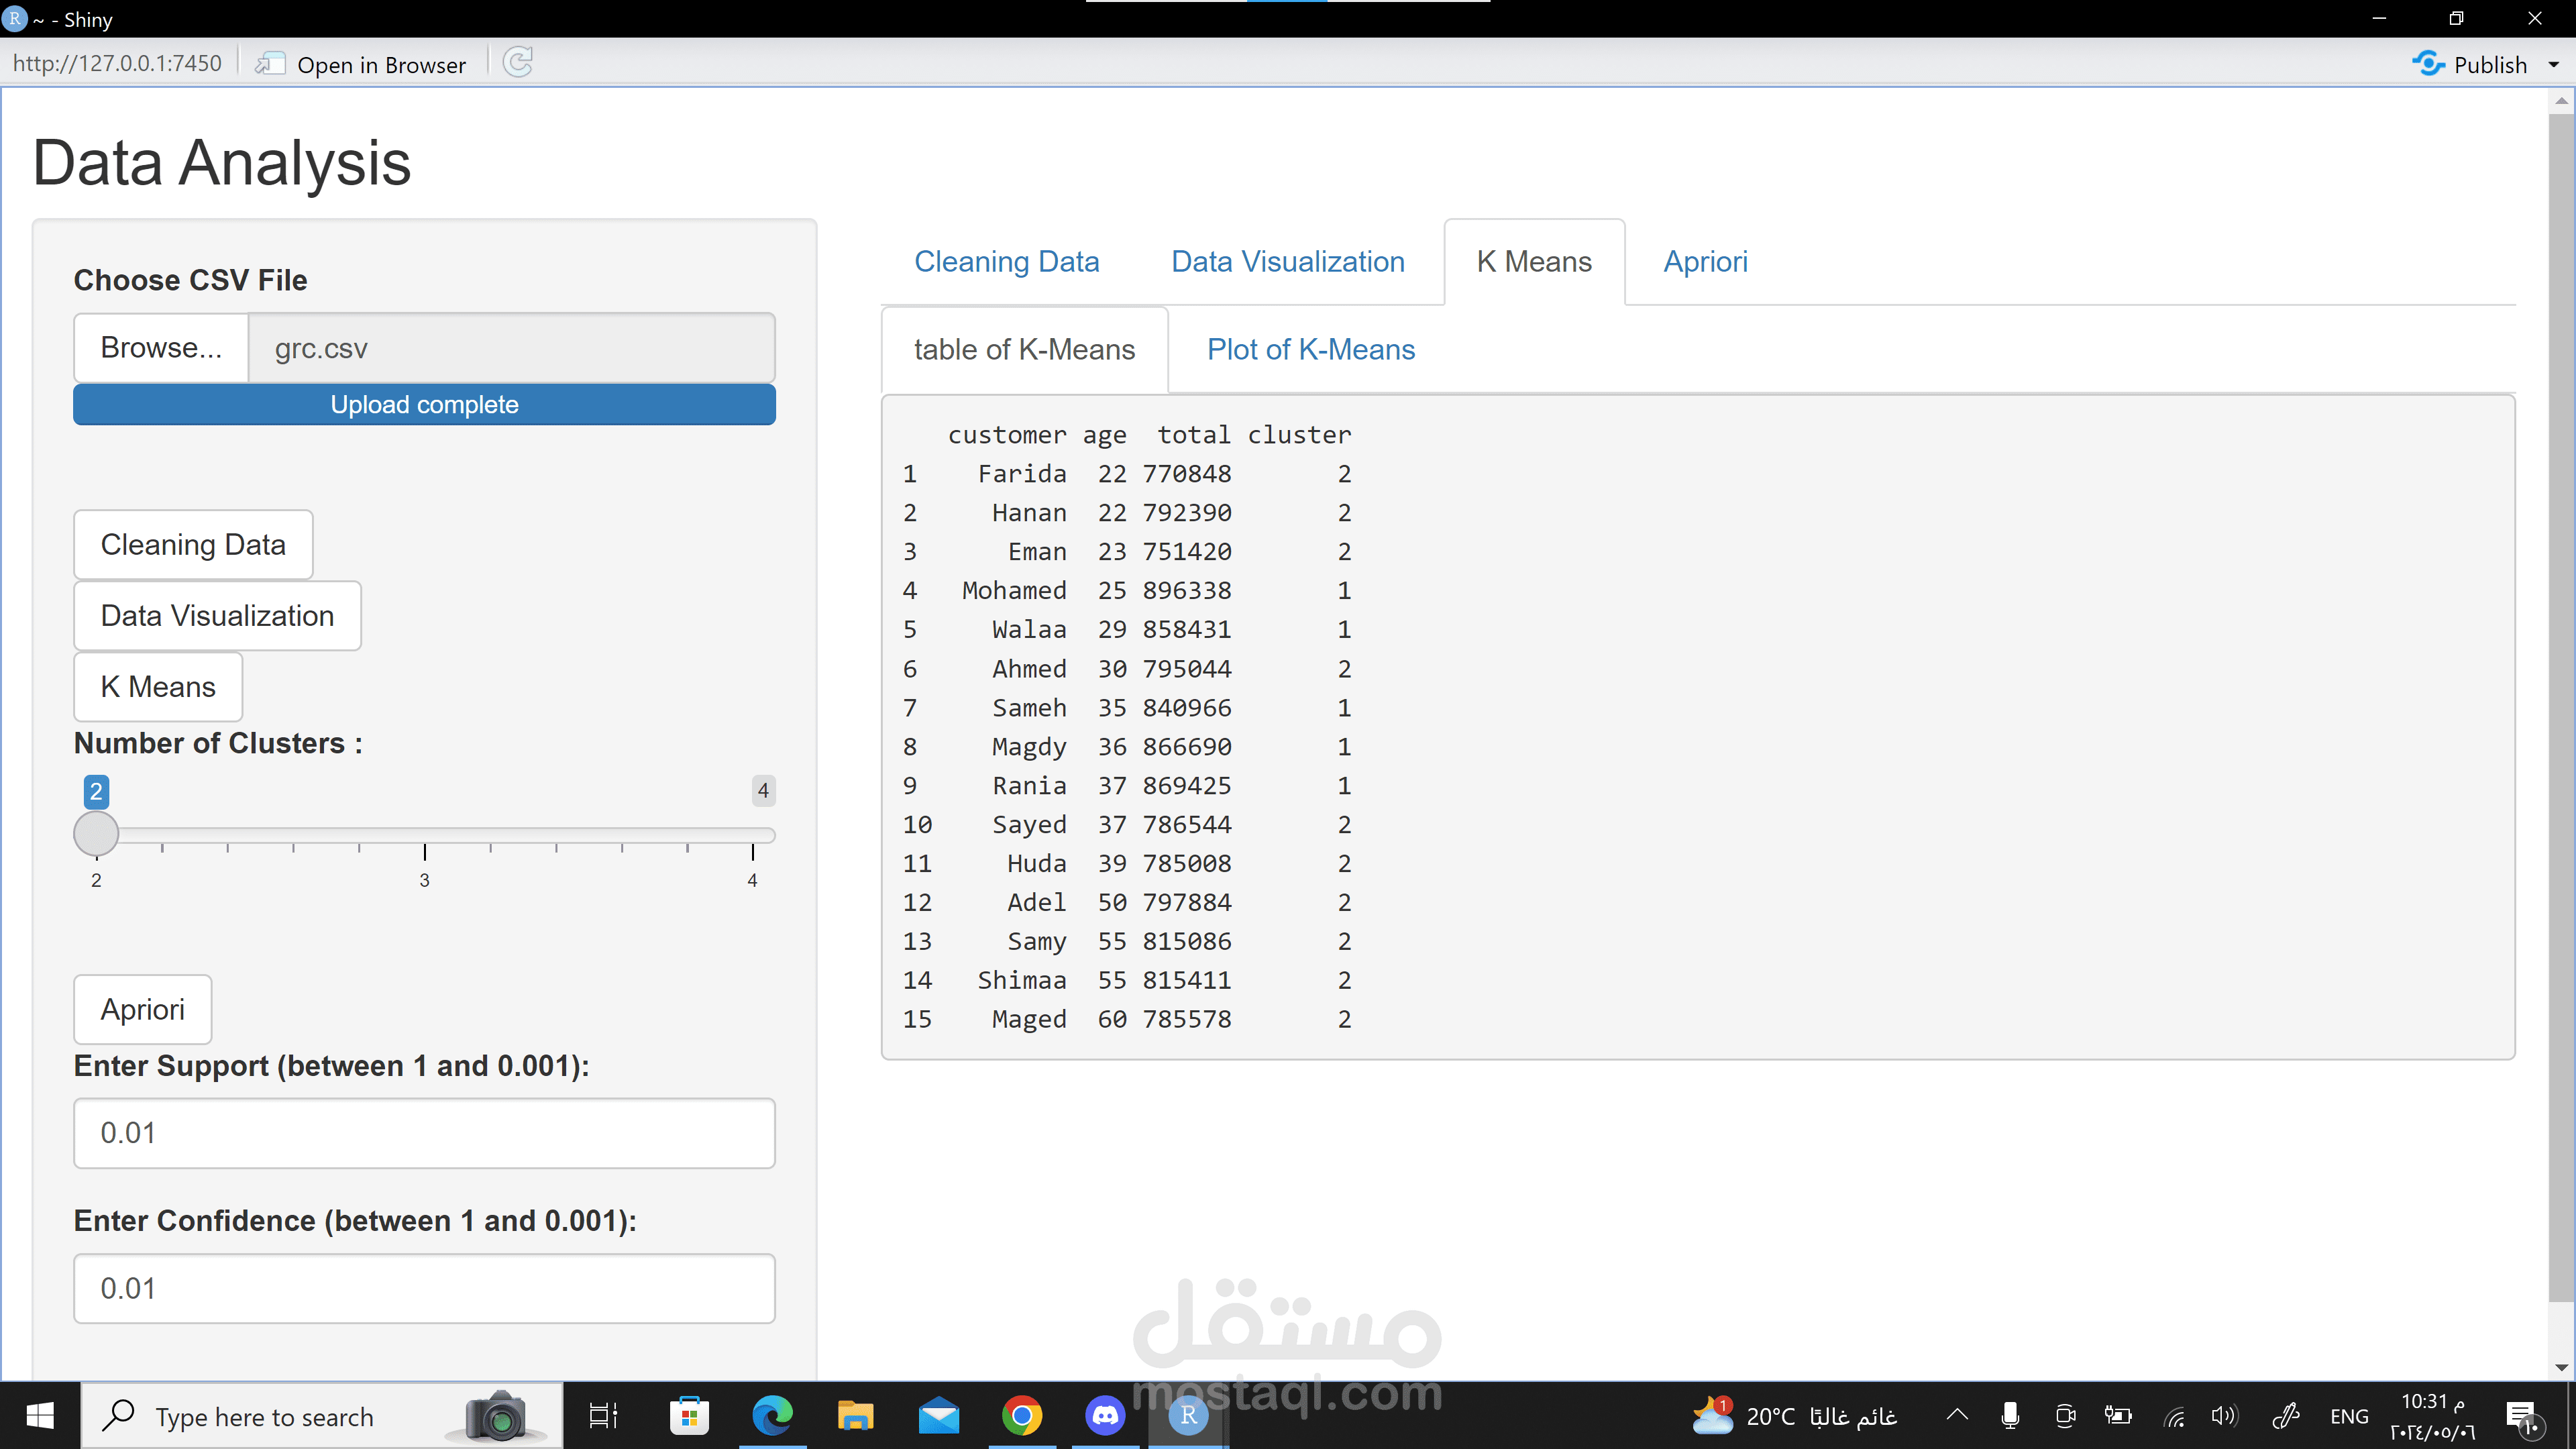Click Open in Browser link
2576x1449 pixels.
[381, 65]
